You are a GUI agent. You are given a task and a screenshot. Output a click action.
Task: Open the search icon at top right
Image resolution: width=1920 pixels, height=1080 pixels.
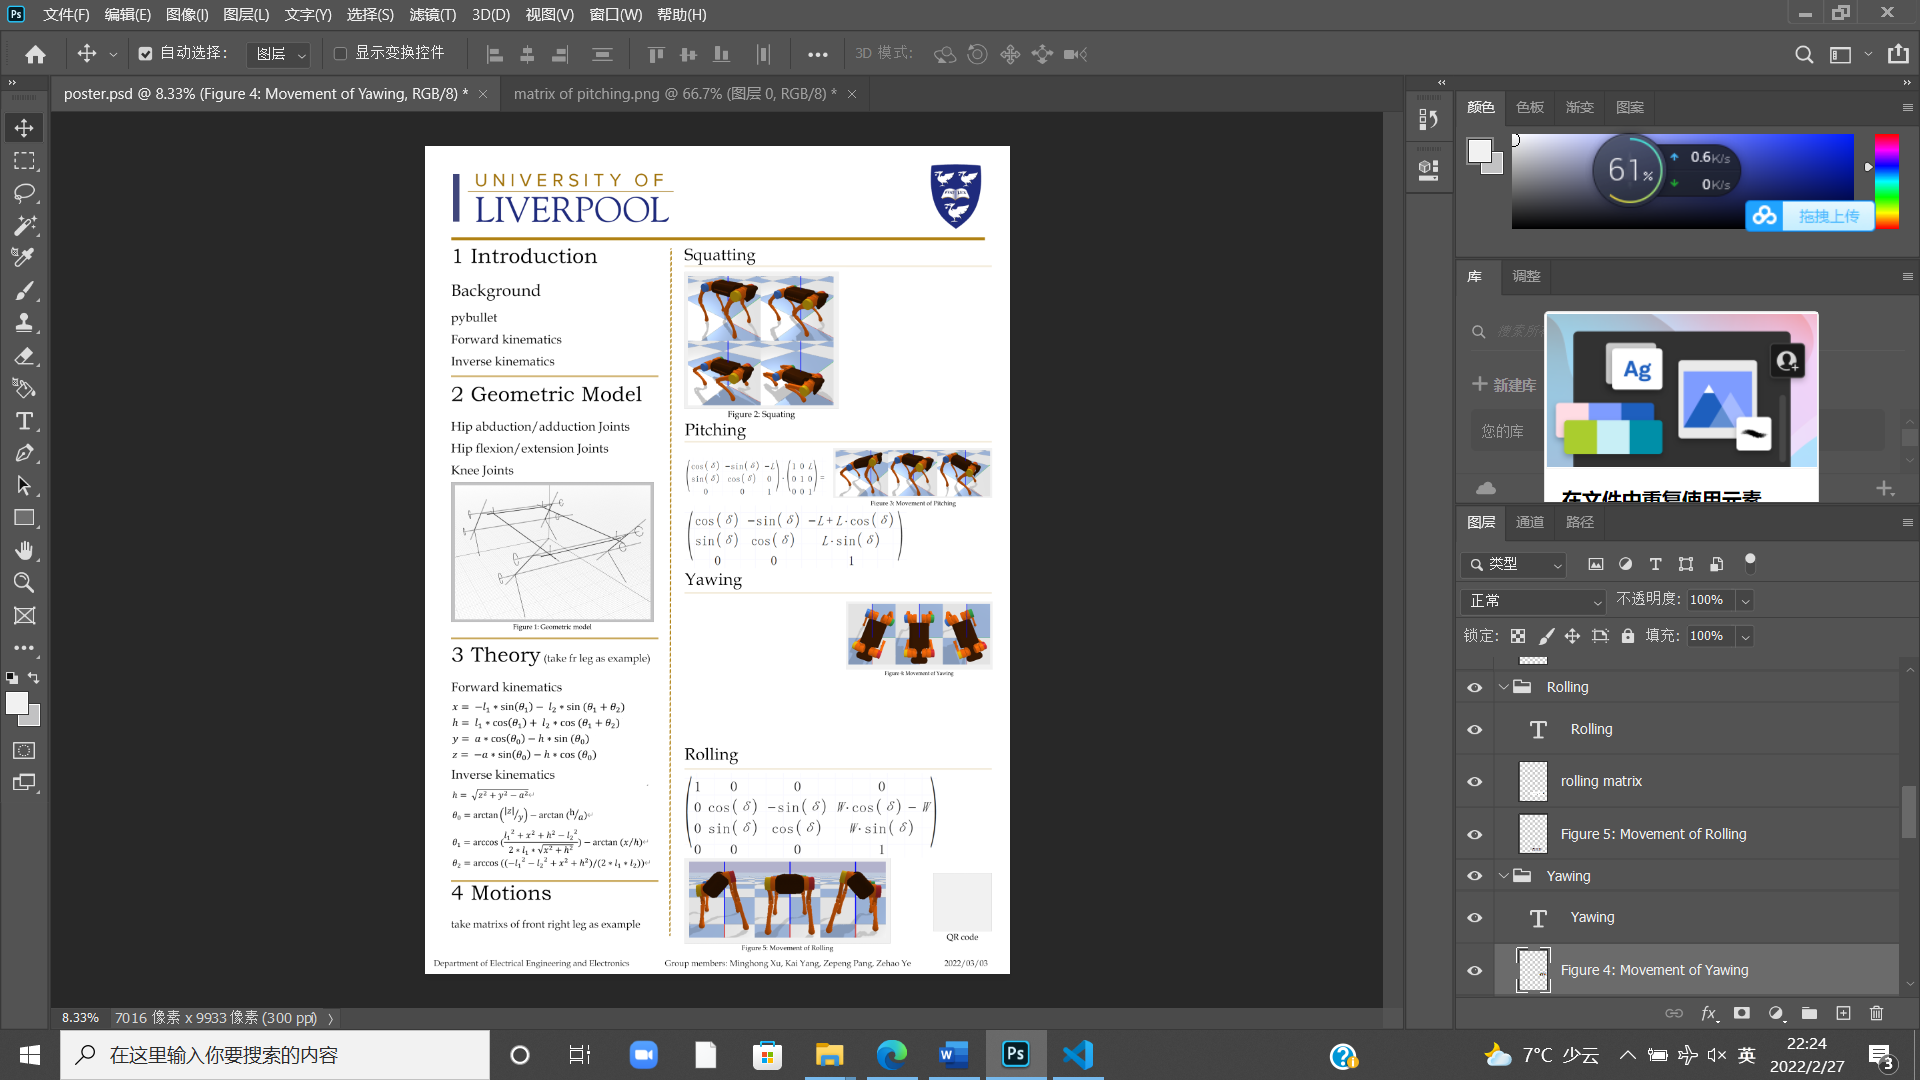[1803, 54]
